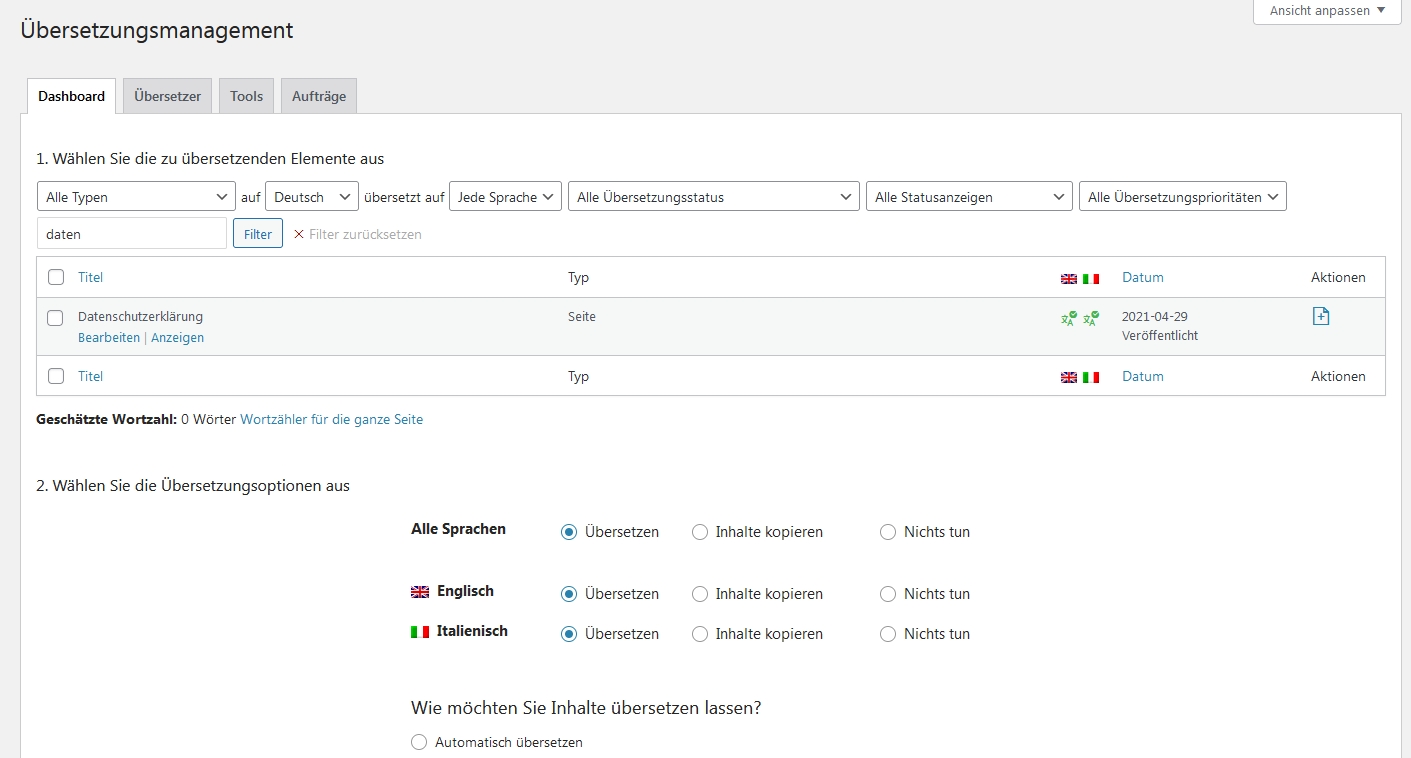
Task: Click the English translation status icon for Datenschutzerklärung
Action: (x=1069, y=318)
